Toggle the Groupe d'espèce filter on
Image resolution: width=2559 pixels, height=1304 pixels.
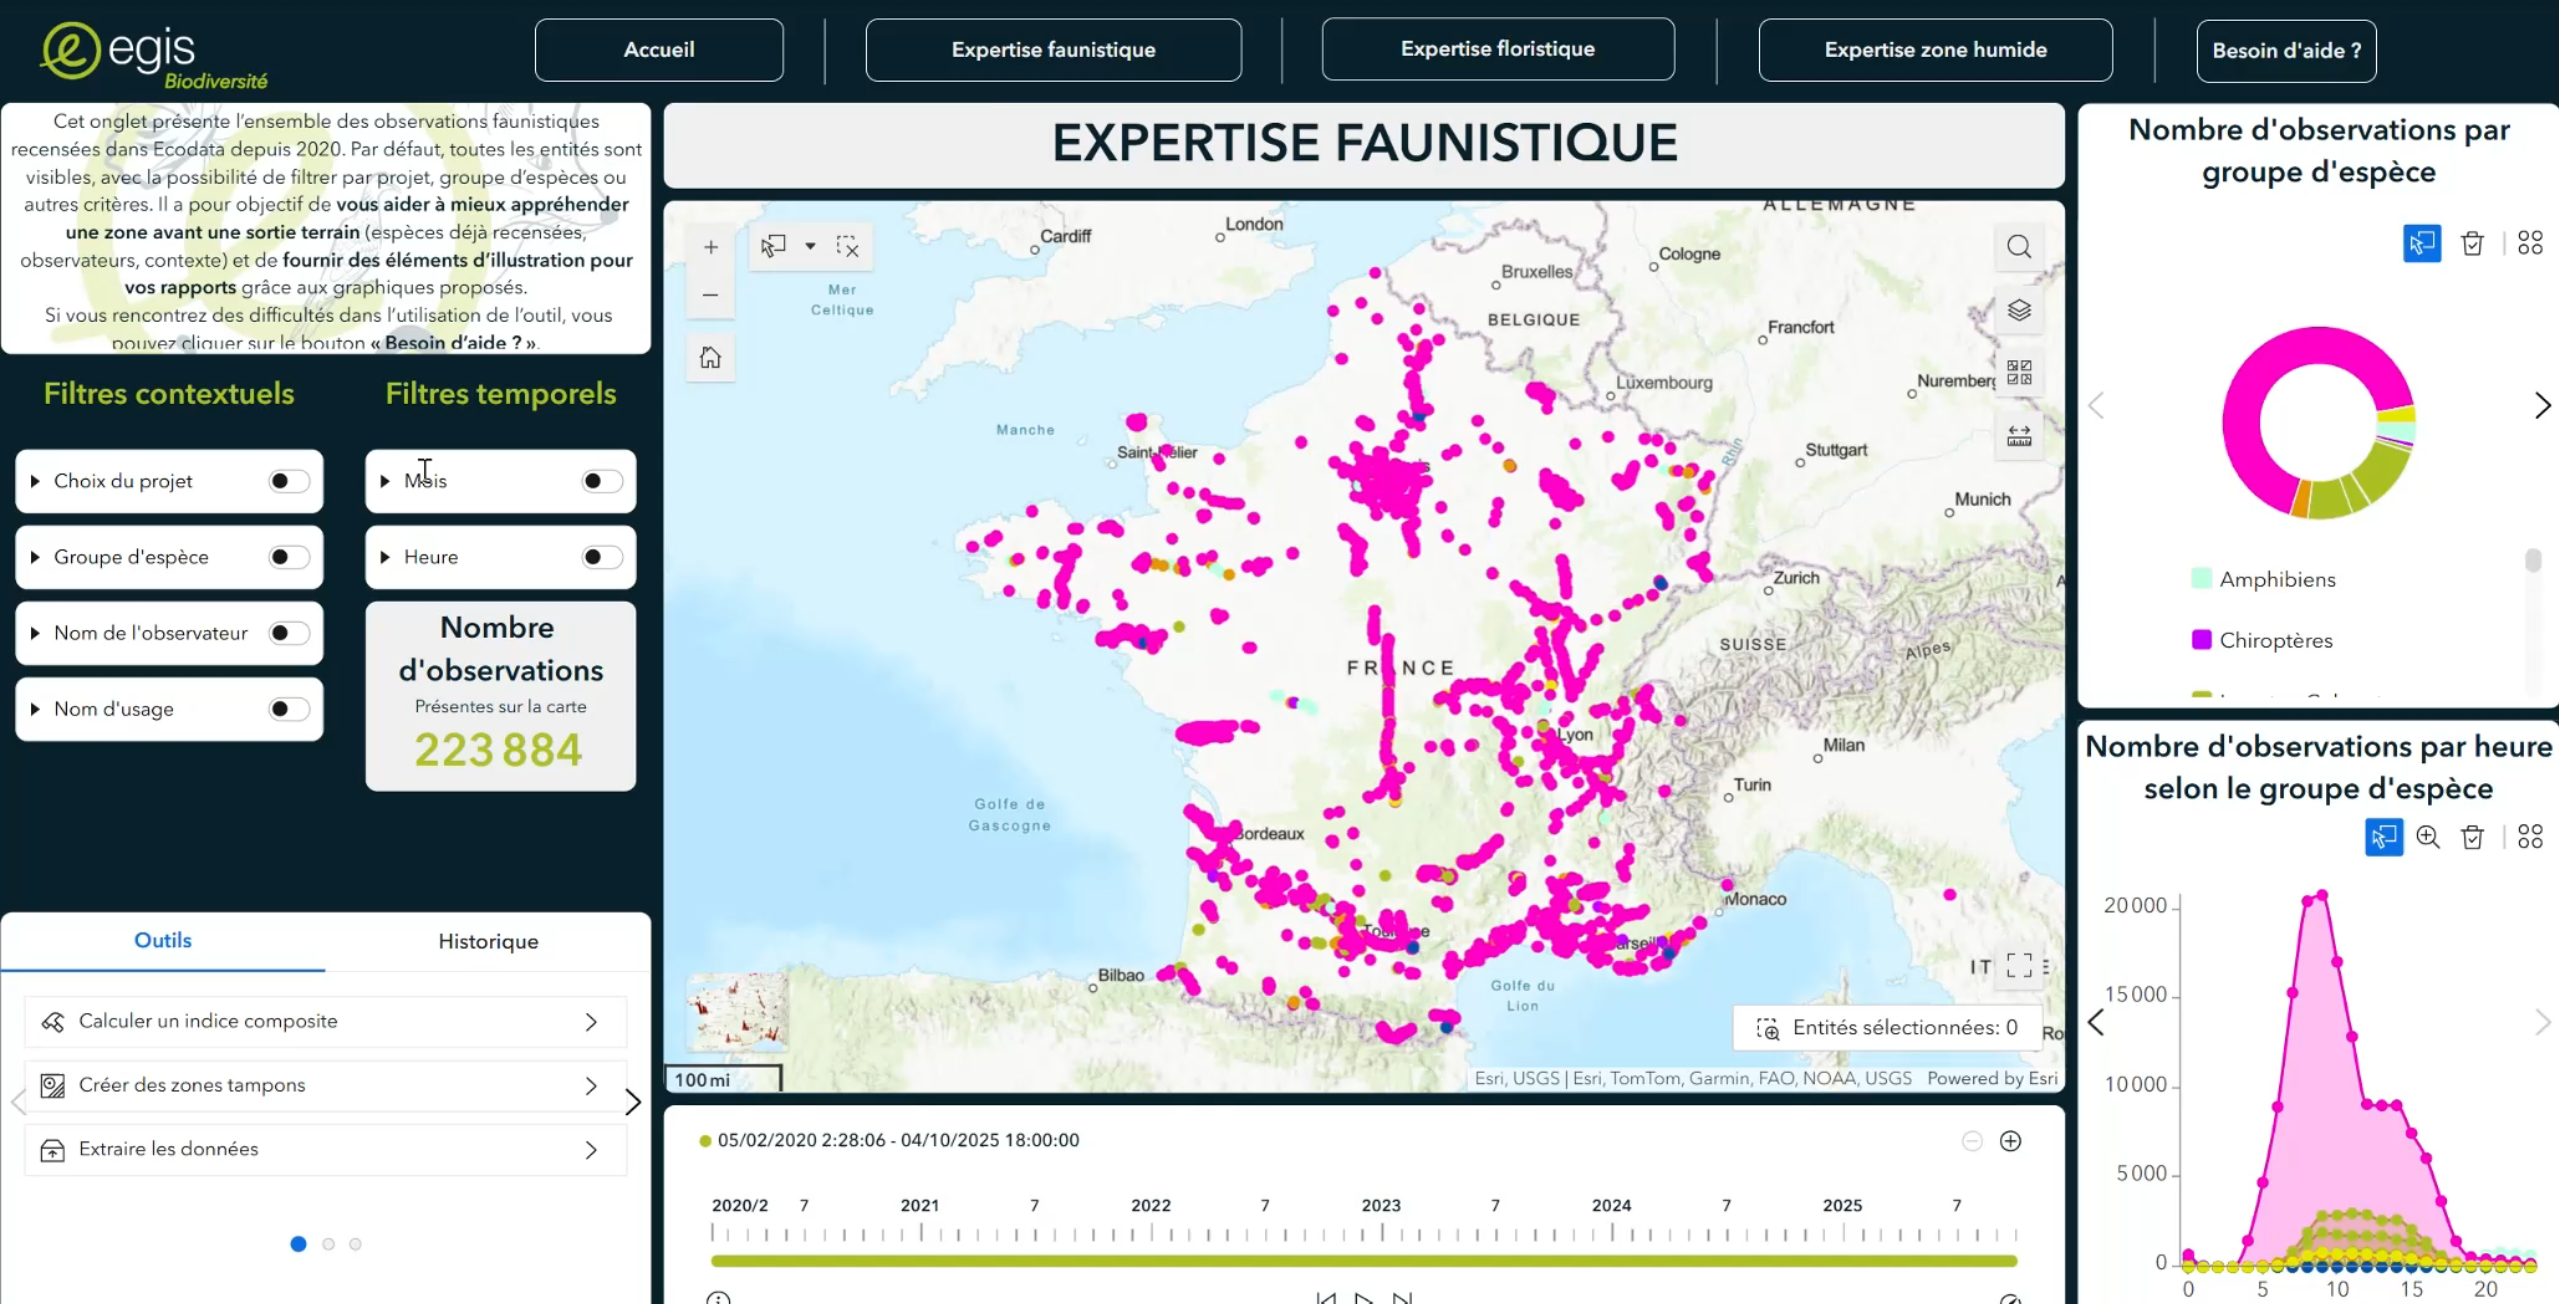pyautogui.click(x=289, y=557)
